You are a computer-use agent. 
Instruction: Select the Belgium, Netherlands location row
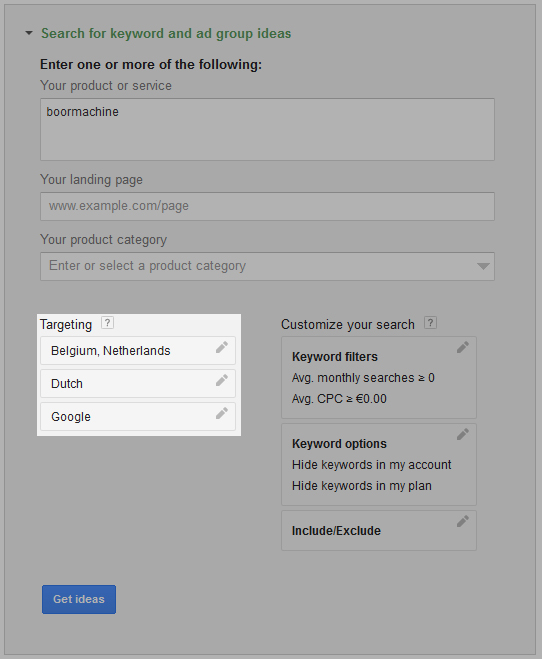coord(138,351)
